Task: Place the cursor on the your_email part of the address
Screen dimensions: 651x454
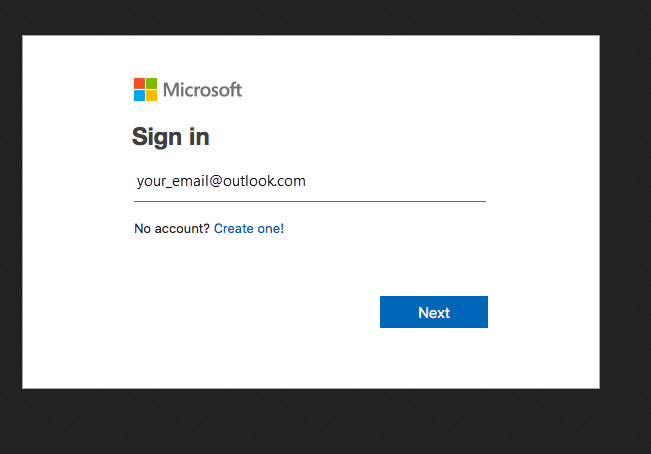Action: [173, 181]
